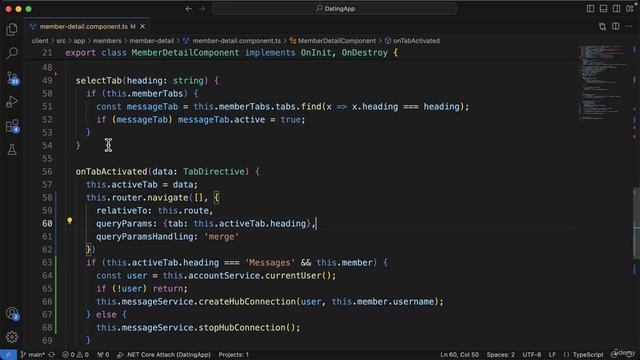Click the vertical editor scrollbar thumb

coord(636,223)
